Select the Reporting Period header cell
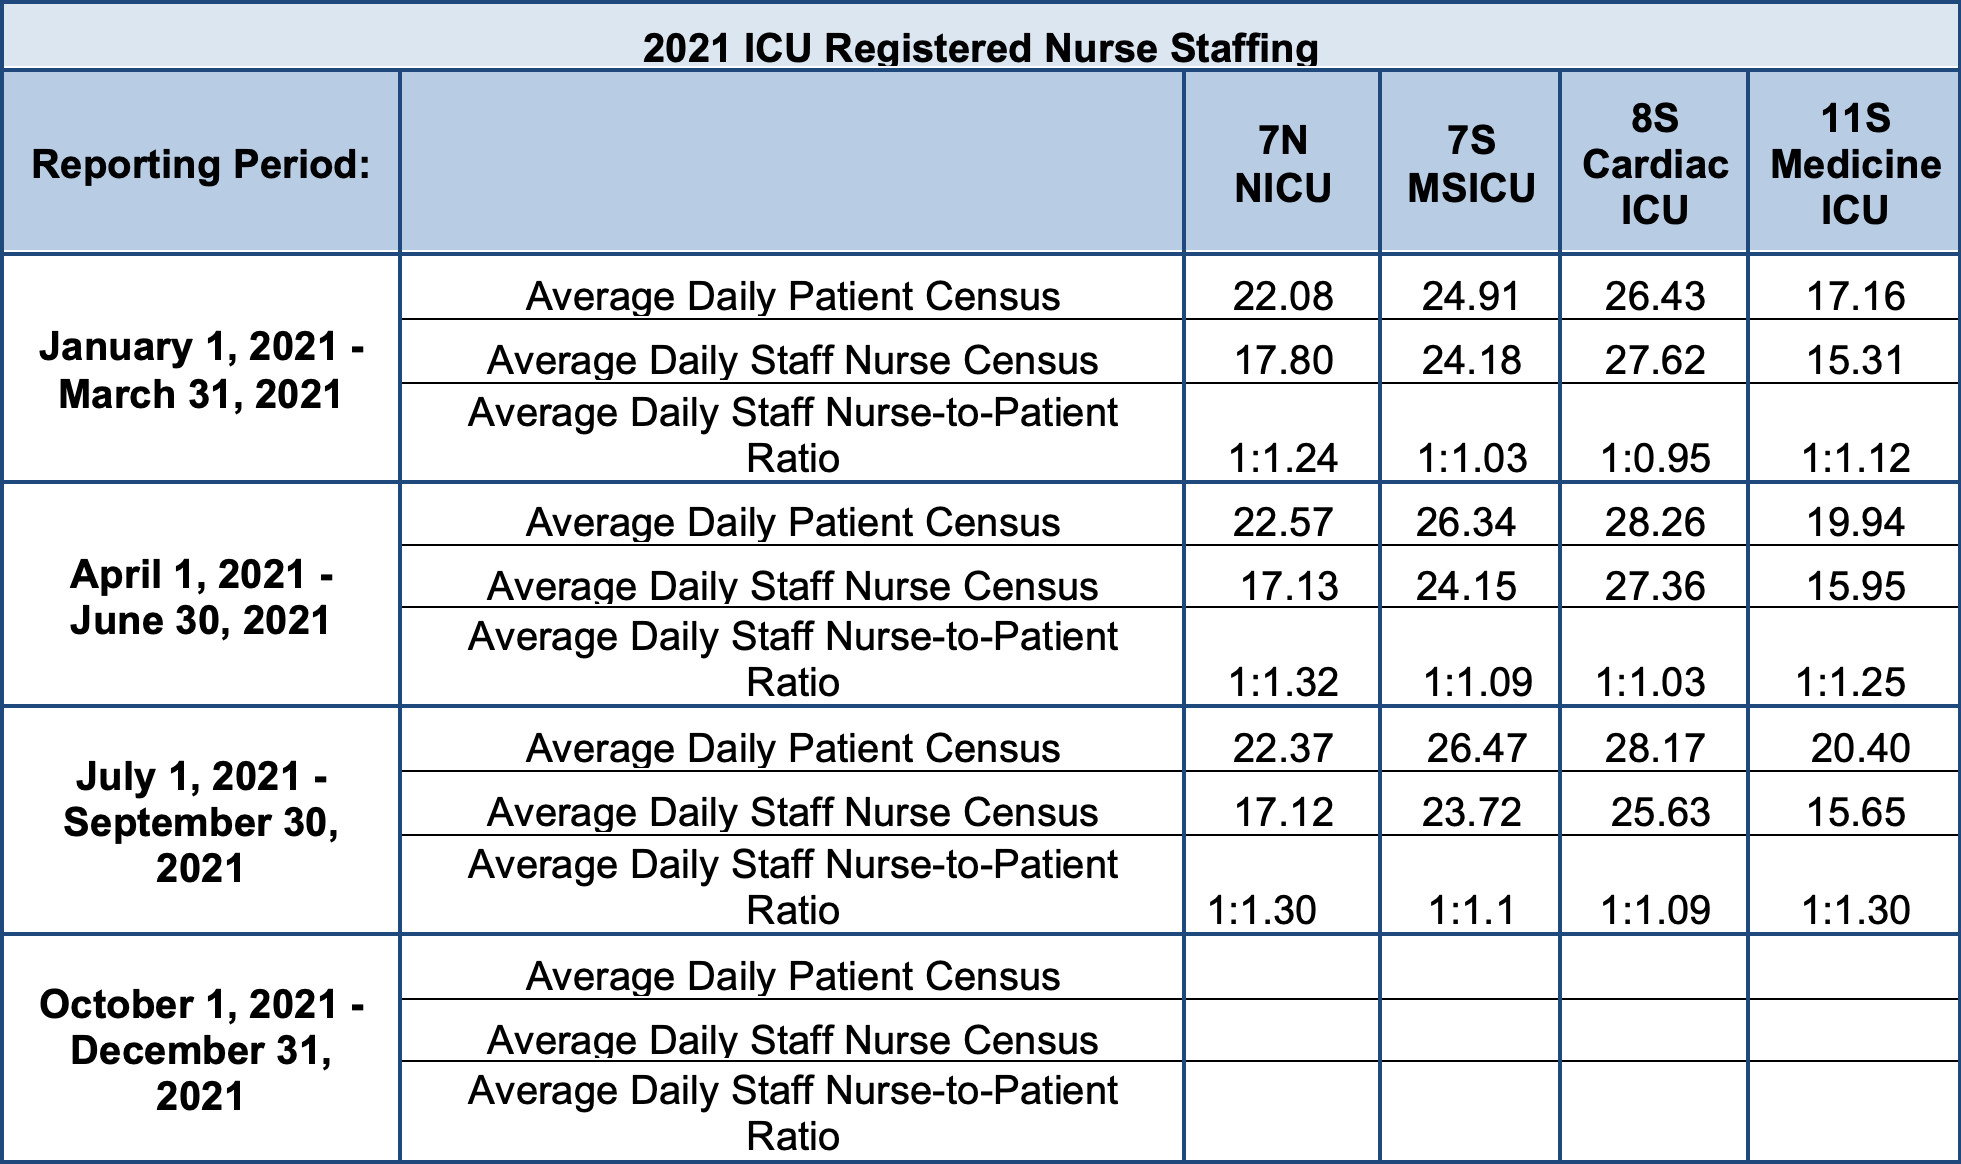 click(x=201, y=164)
